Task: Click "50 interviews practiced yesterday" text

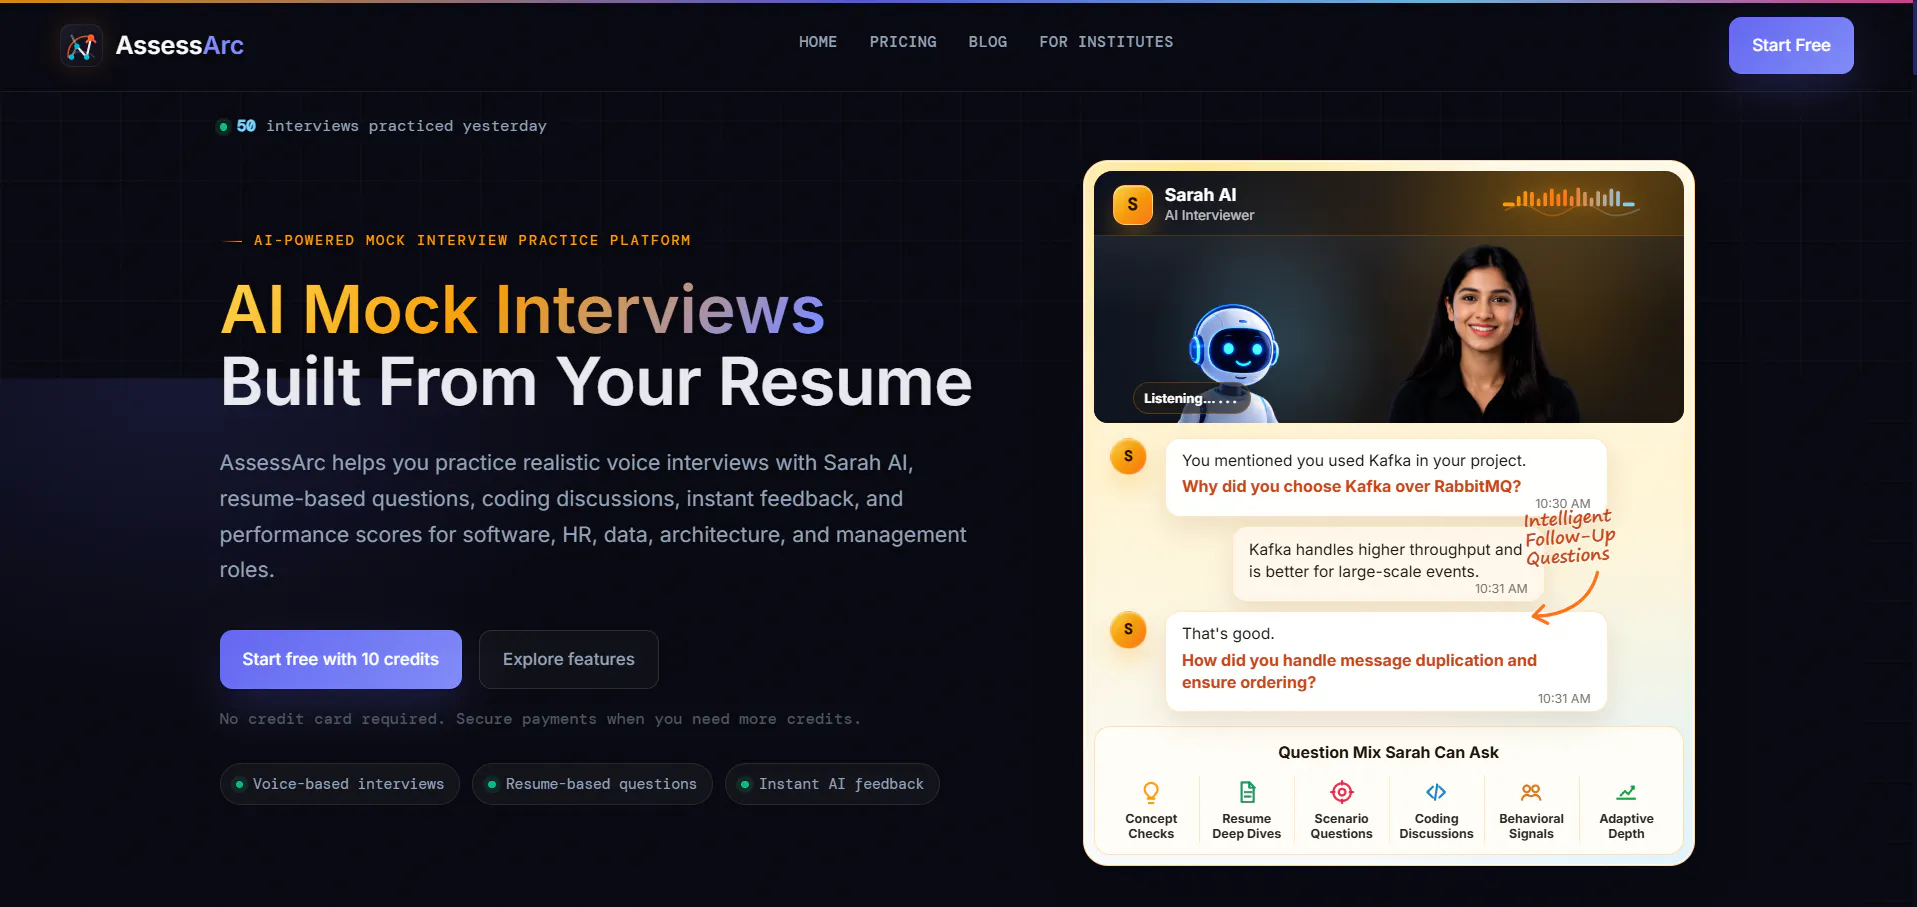Action: click(391, 126)
